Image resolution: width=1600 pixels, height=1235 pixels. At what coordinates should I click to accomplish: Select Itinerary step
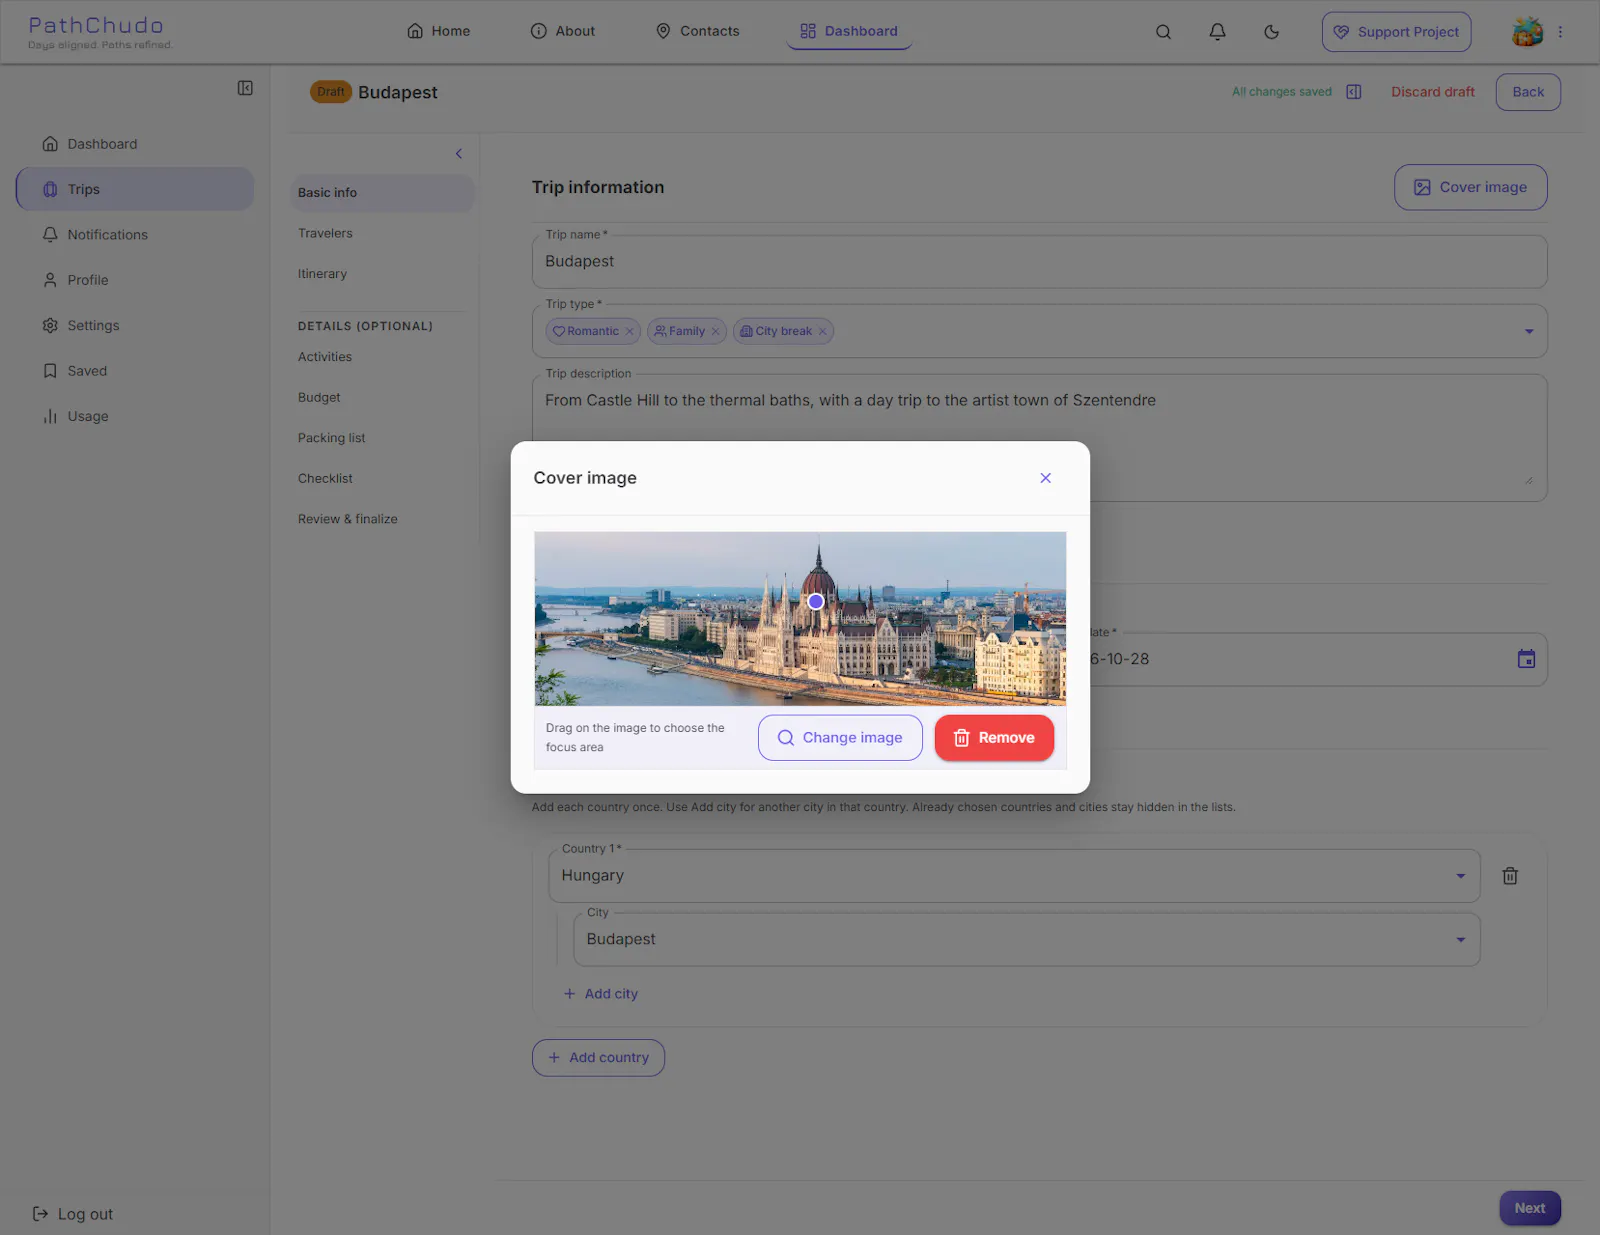382,274
